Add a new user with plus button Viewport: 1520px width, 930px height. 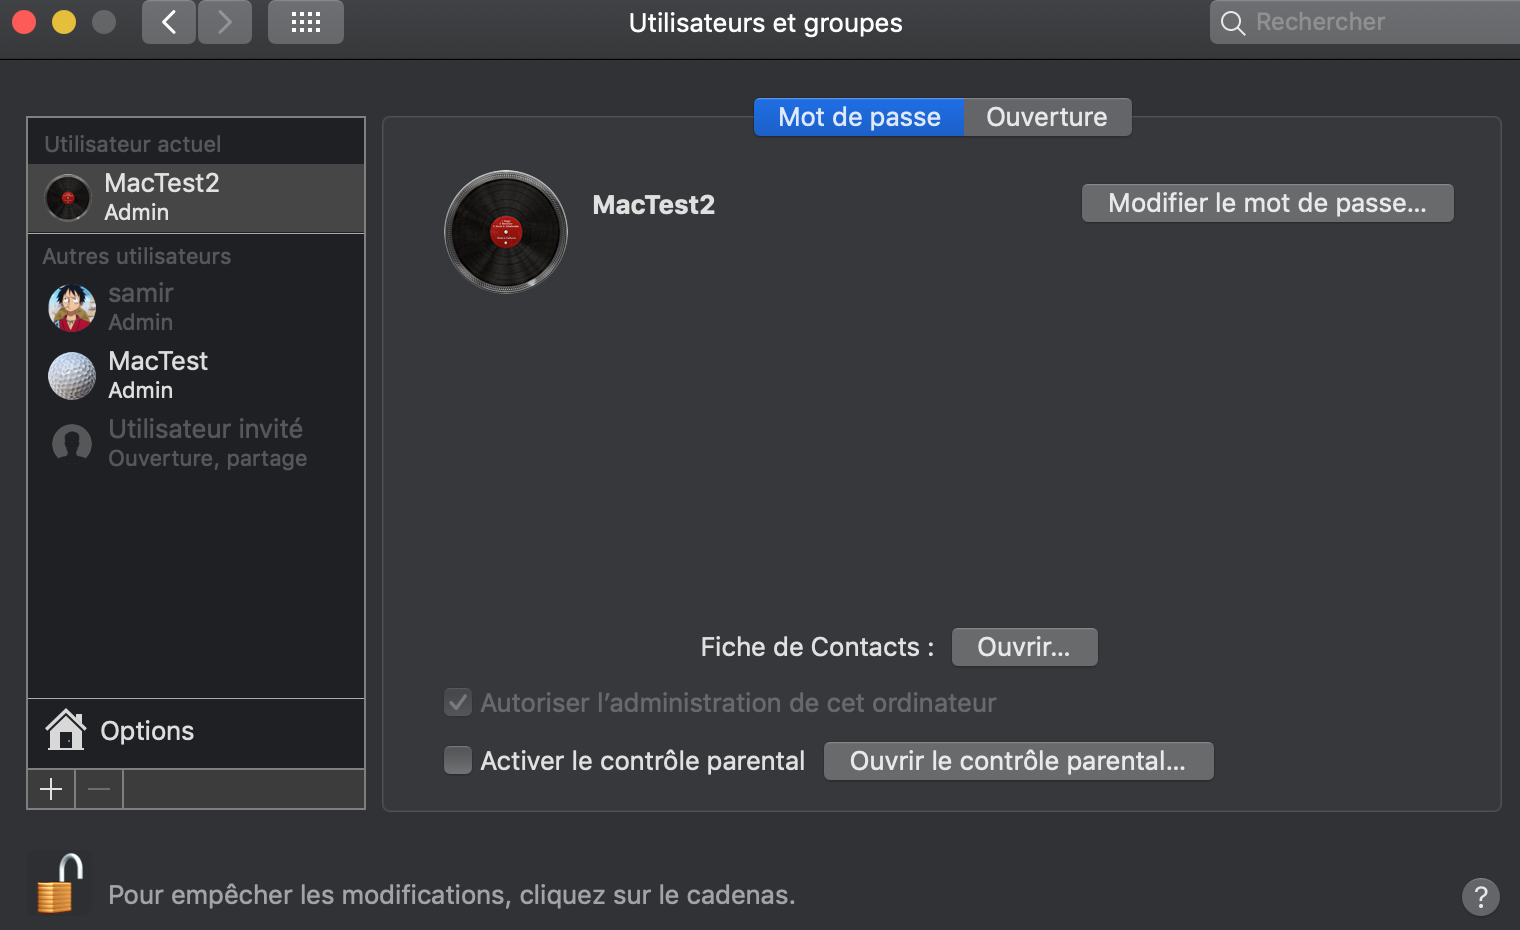[x=51, y=789]
